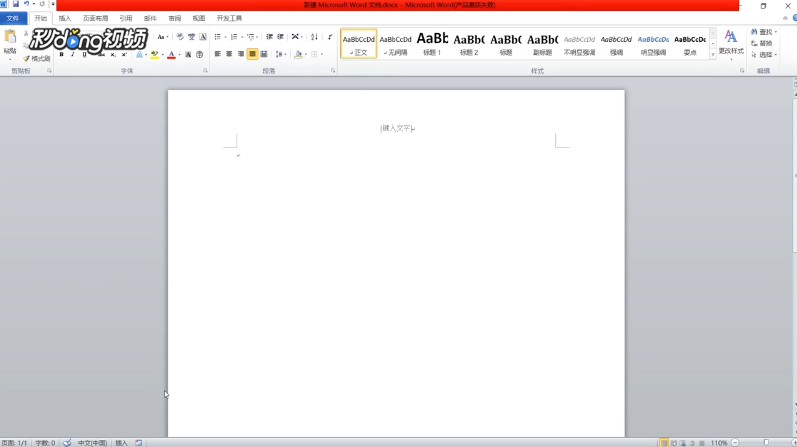Click the character shading icon
Viewport: 797px width, 447px height.
pyautogui.click(x=188, y=54)
